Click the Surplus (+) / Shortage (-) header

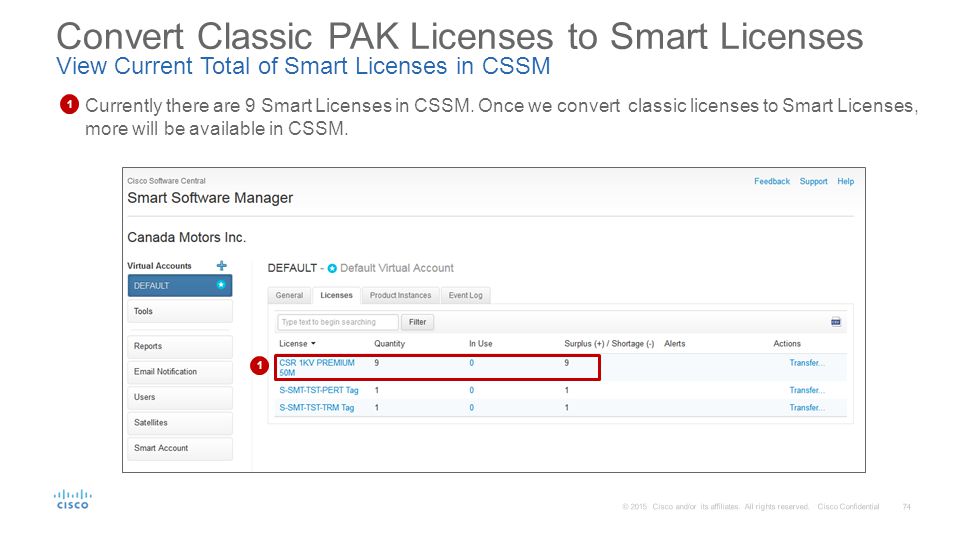[x=609, y=343]
